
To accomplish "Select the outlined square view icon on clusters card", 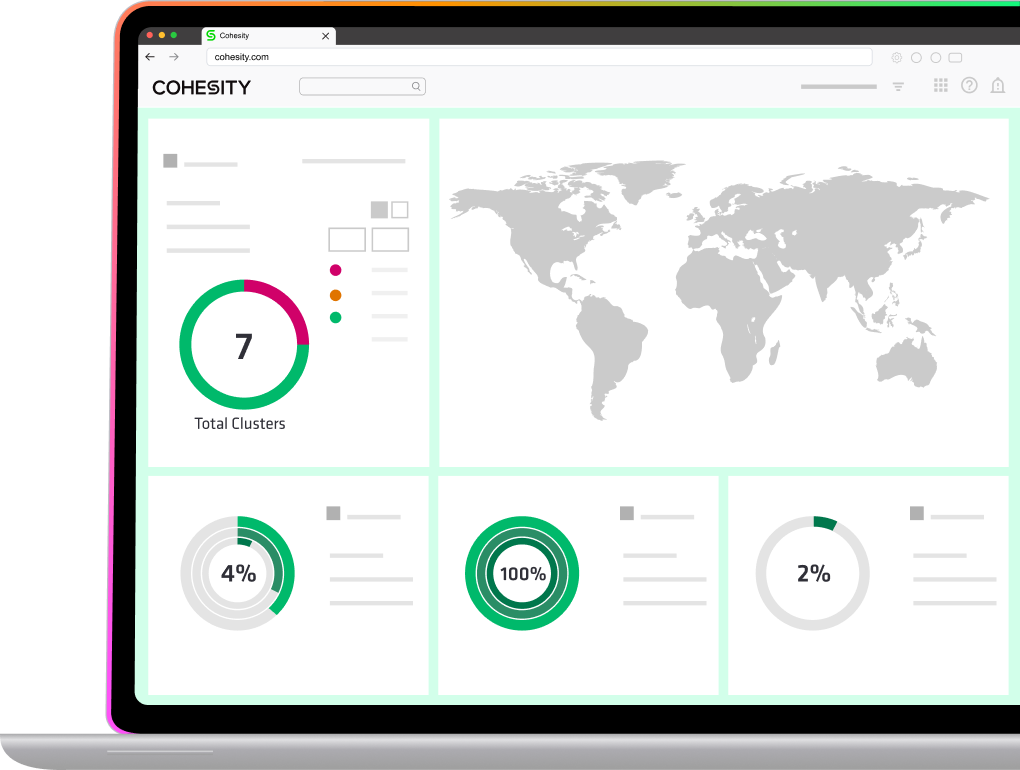I will pyautogui.click(x=398, y=210).
